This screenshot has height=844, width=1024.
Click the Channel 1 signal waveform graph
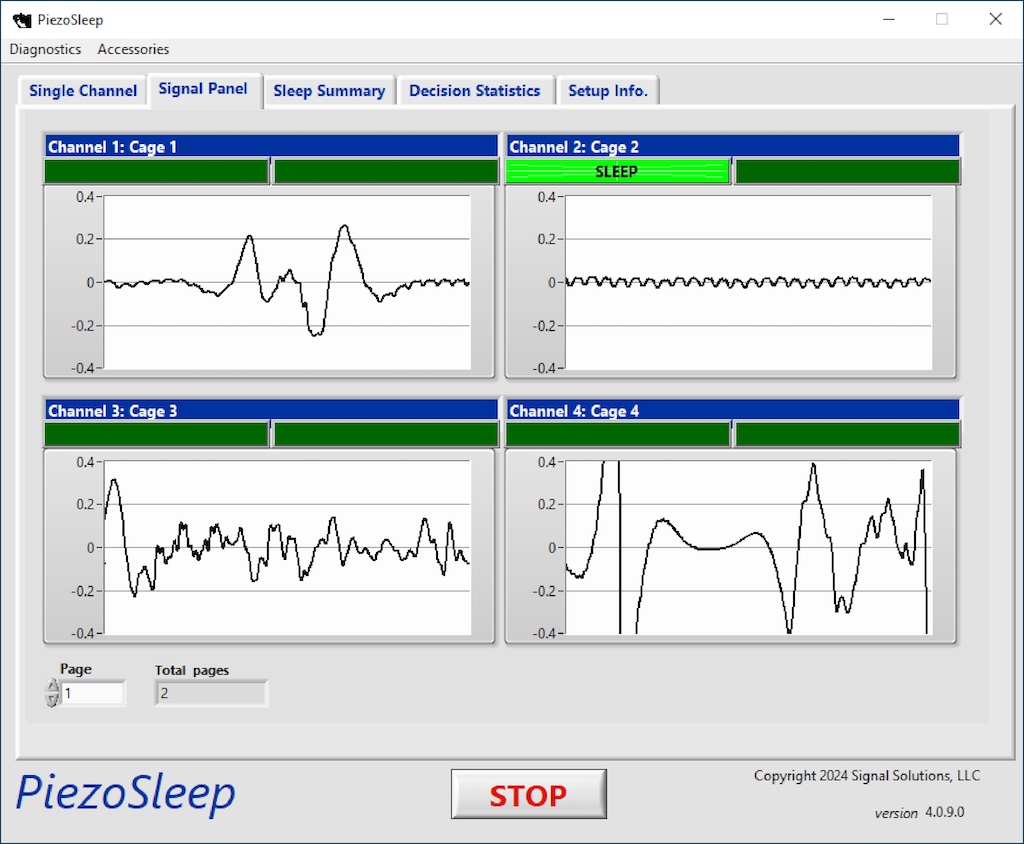[x=287, y=282]
